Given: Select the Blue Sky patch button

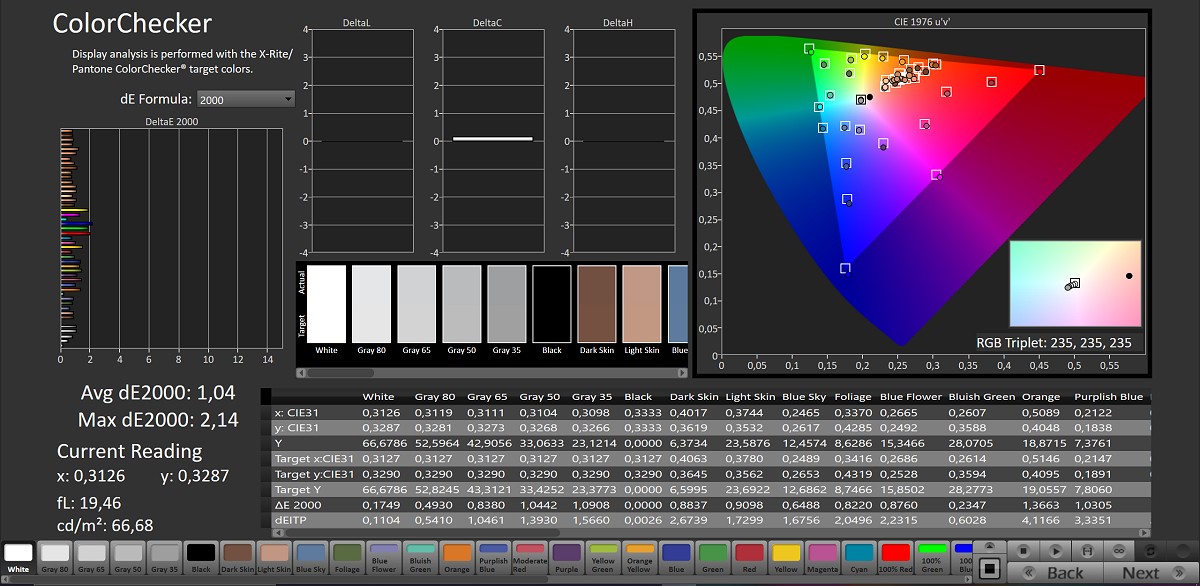Looking at the screenshot, I should (x=311, y=558).
